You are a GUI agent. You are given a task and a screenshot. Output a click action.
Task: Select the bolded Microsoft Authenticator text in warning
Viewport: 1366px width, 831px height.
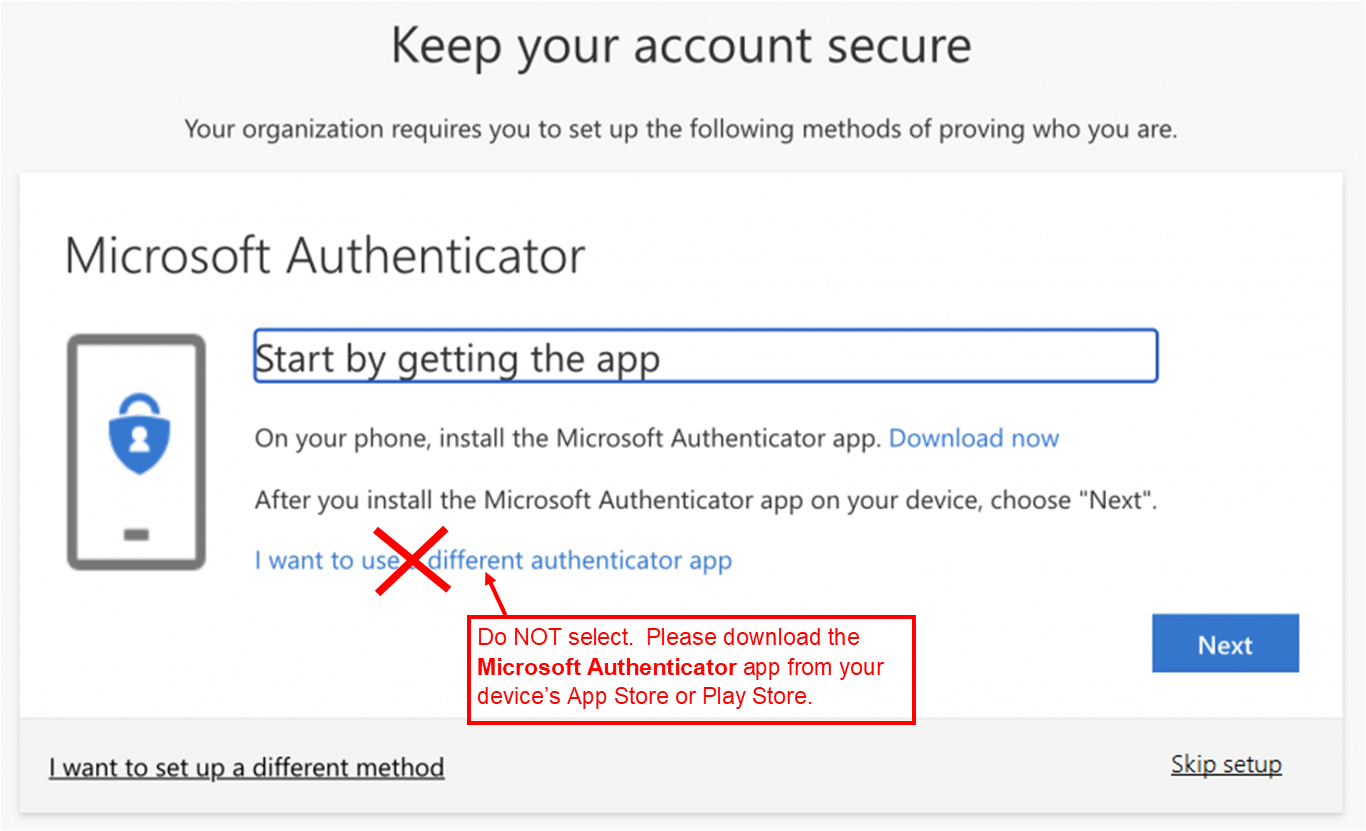608,667
